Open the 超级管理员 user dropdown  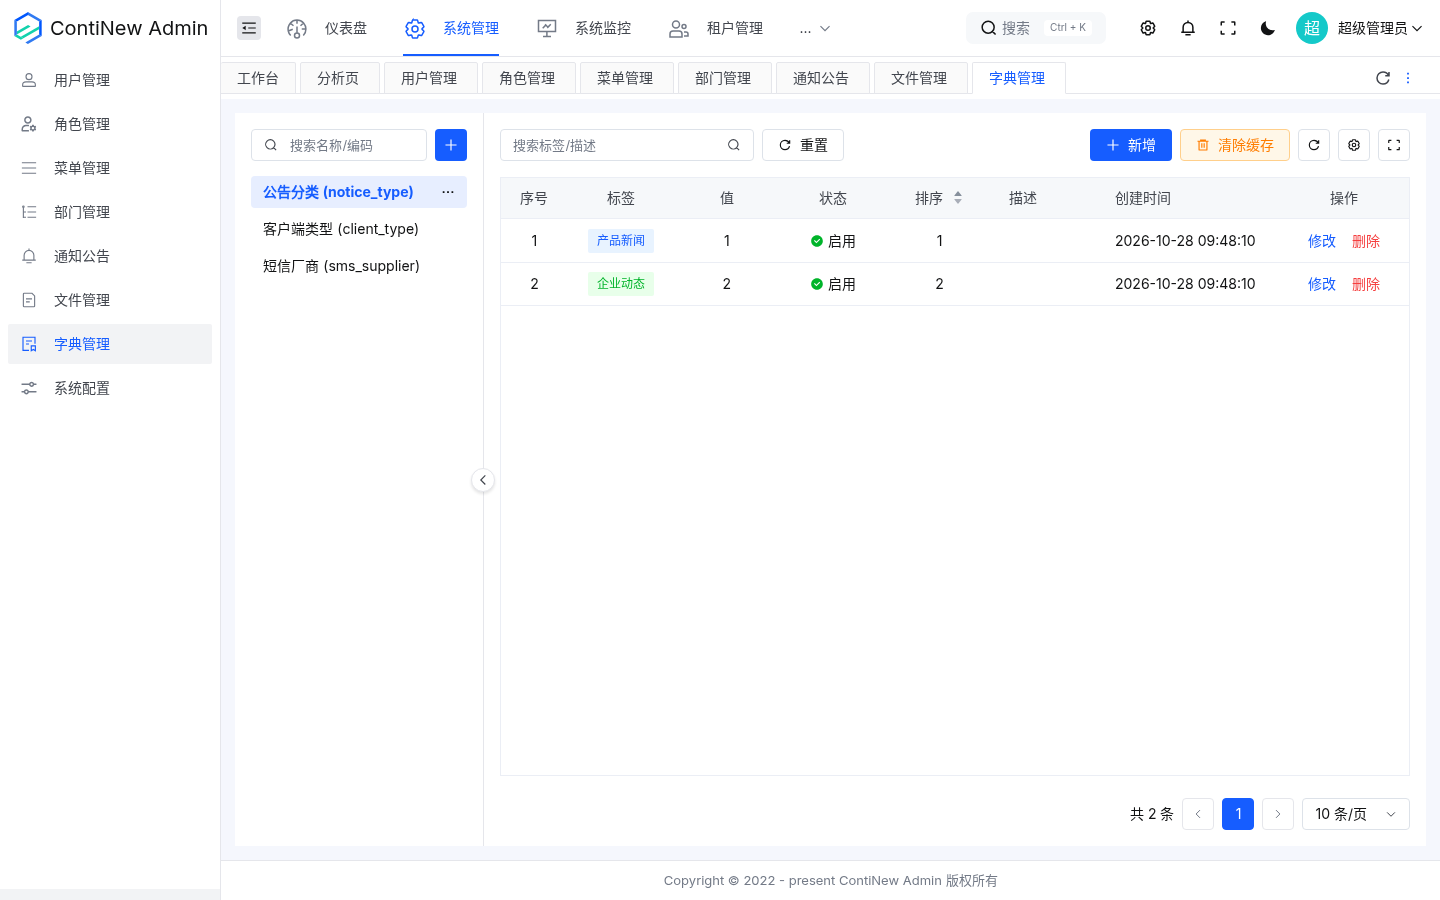pos(1380,28)
